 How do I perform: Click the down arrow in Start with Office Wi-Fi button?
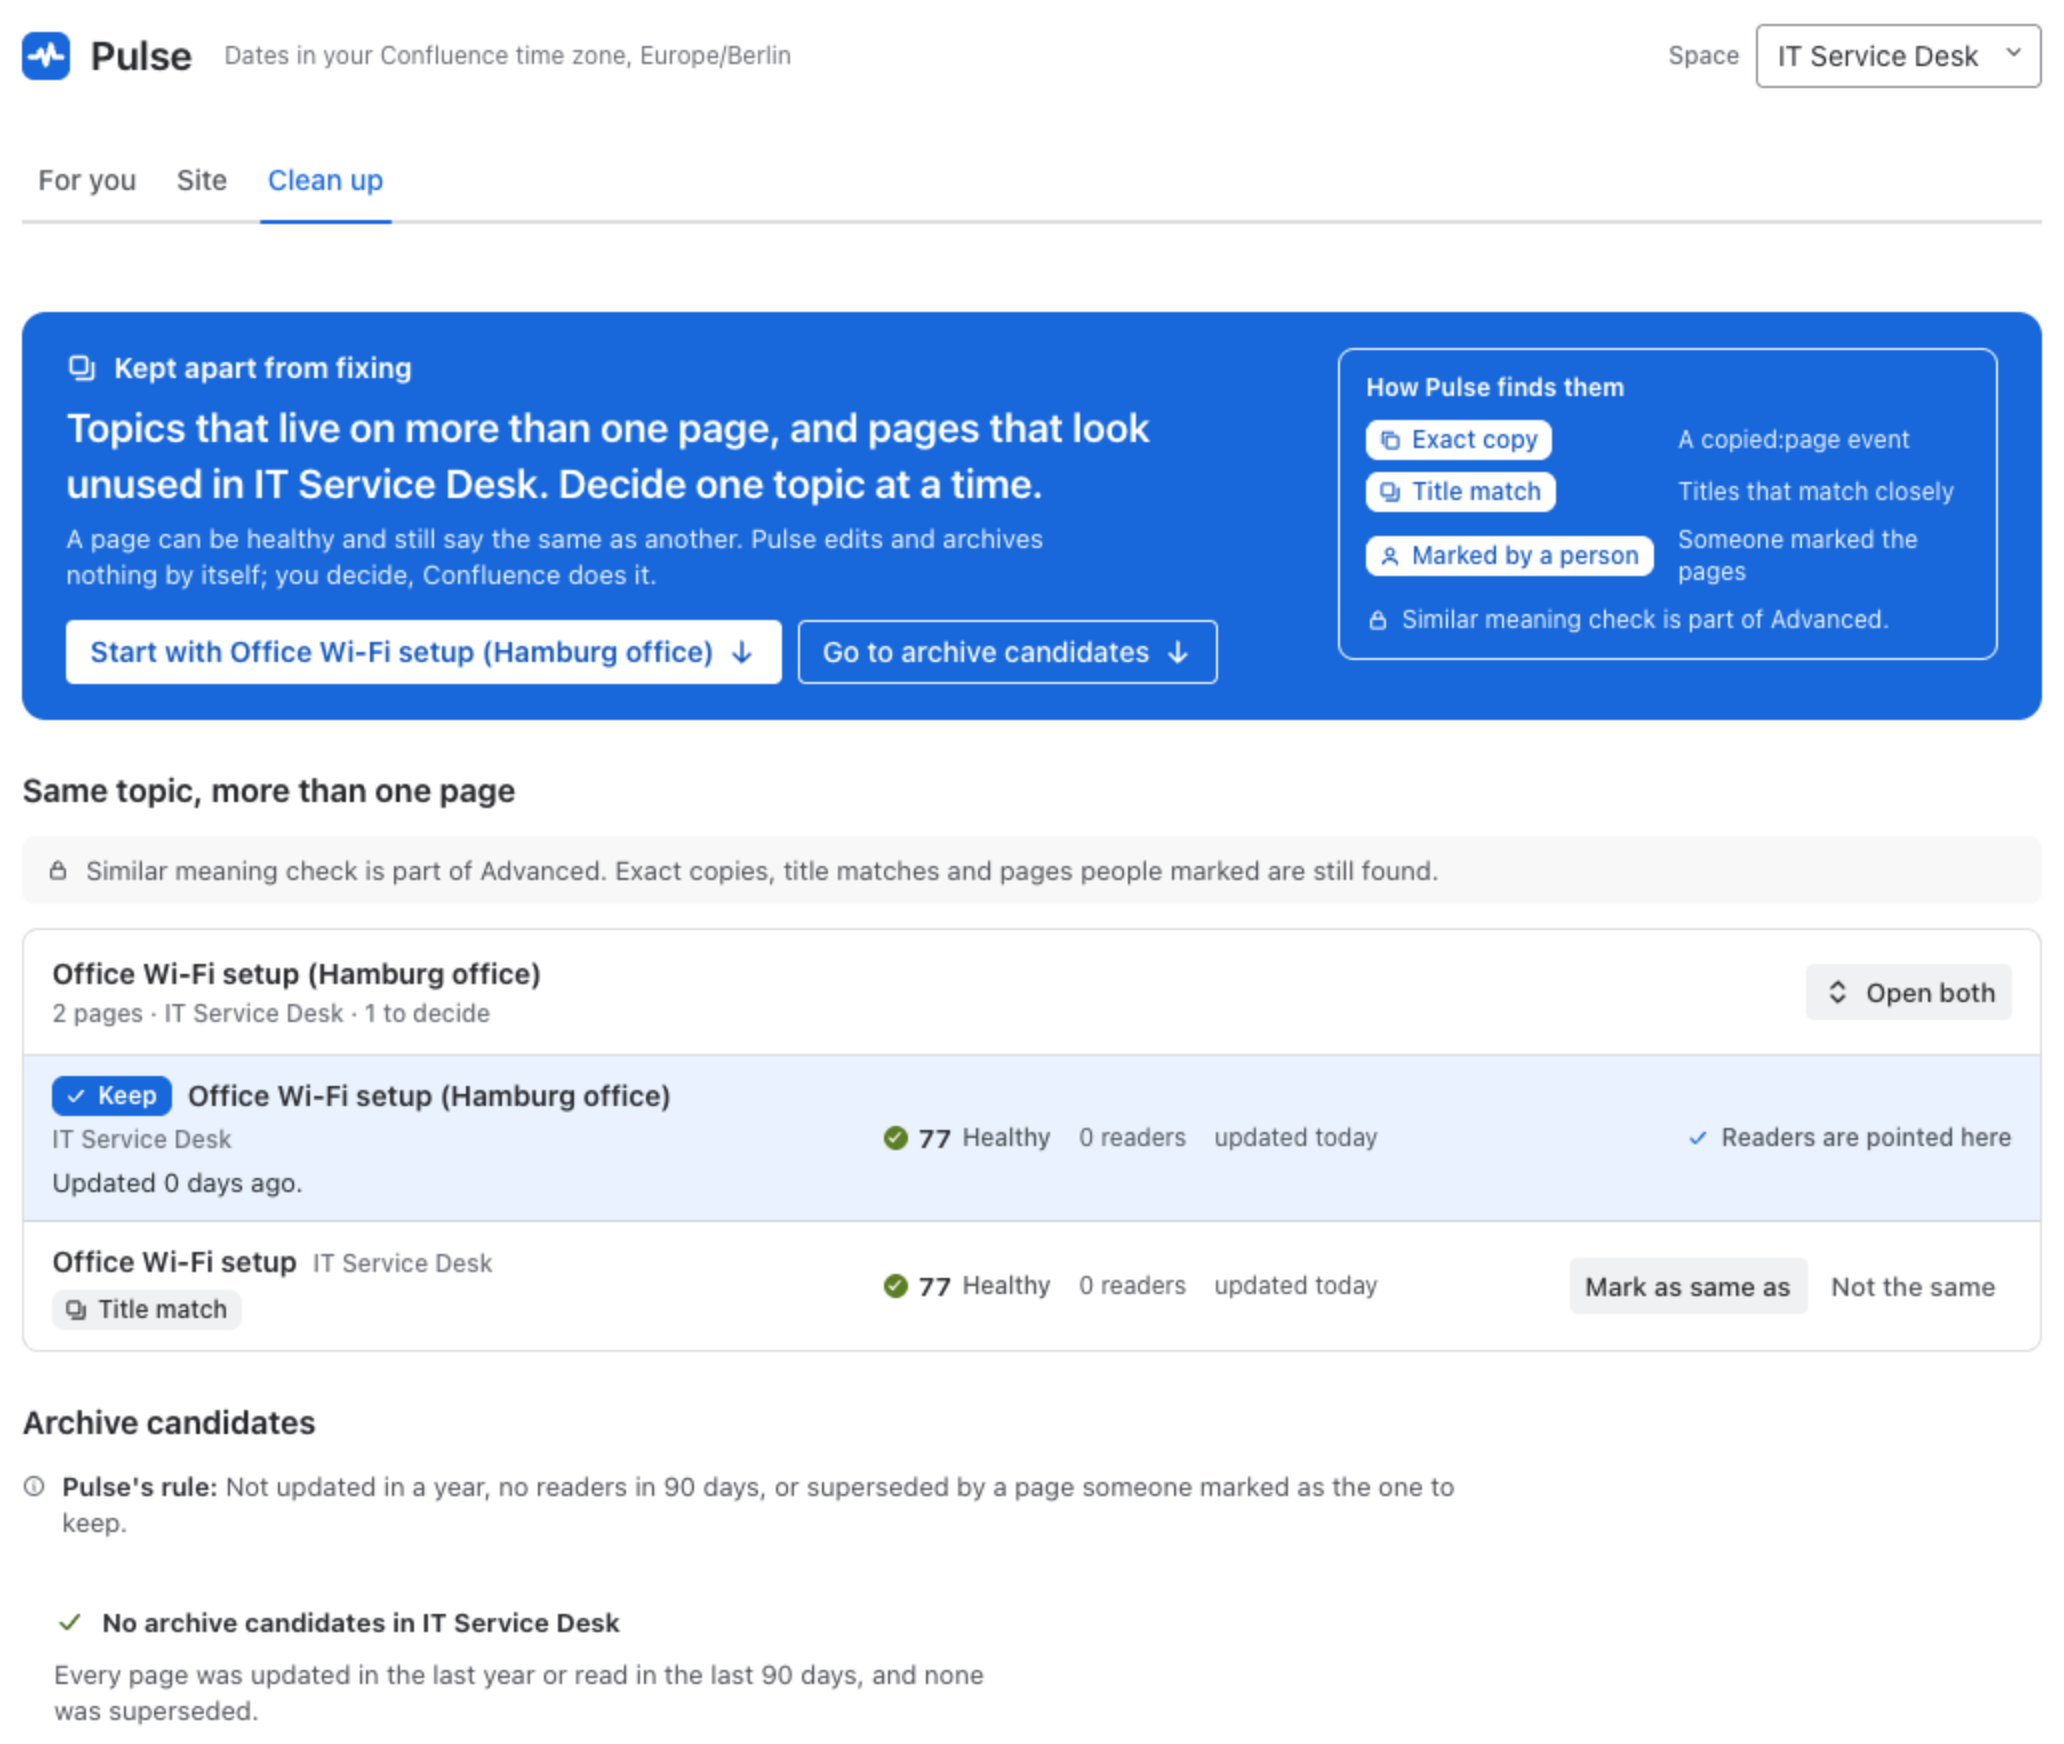[x=742, y=652]
